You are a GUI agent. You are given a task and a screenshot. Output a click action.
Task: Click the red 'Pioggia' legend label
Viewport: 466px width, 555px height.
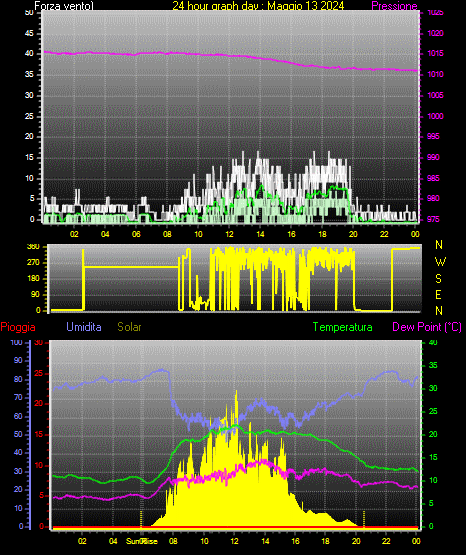click(x=18, y=327)
